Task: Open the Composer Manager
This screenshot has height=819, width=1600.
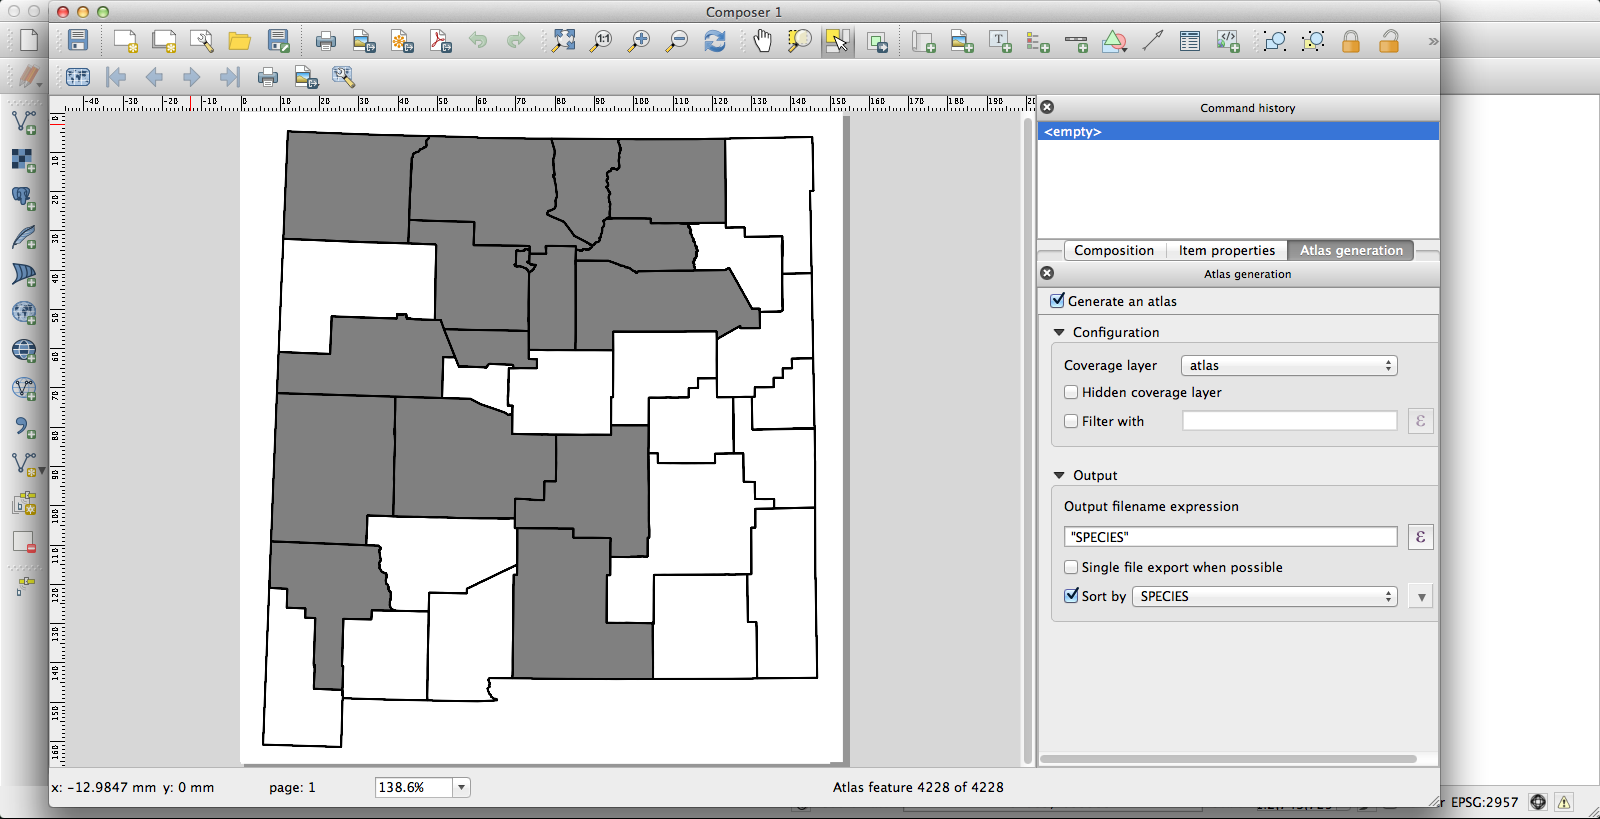Action: [x=202, y=41]
